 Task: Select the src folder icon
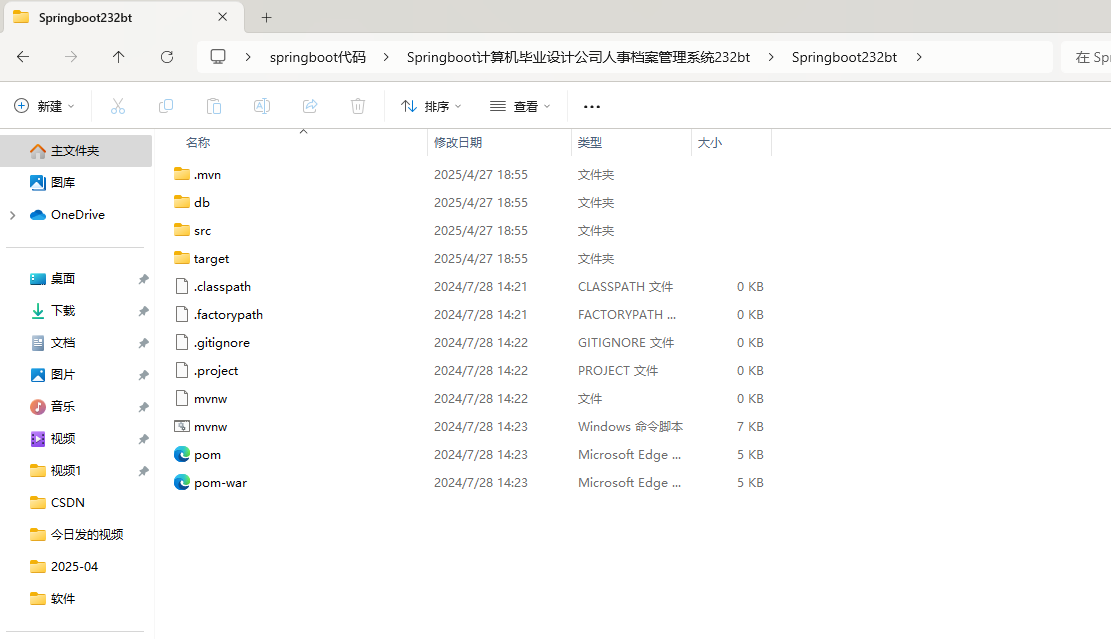coord(182,230)
